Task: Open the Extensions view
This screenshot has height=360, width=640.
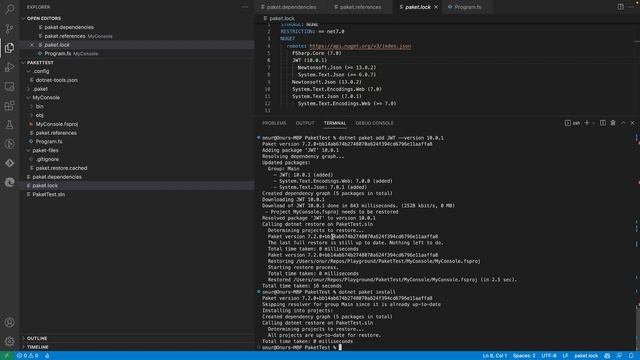Action: [9, 106]
